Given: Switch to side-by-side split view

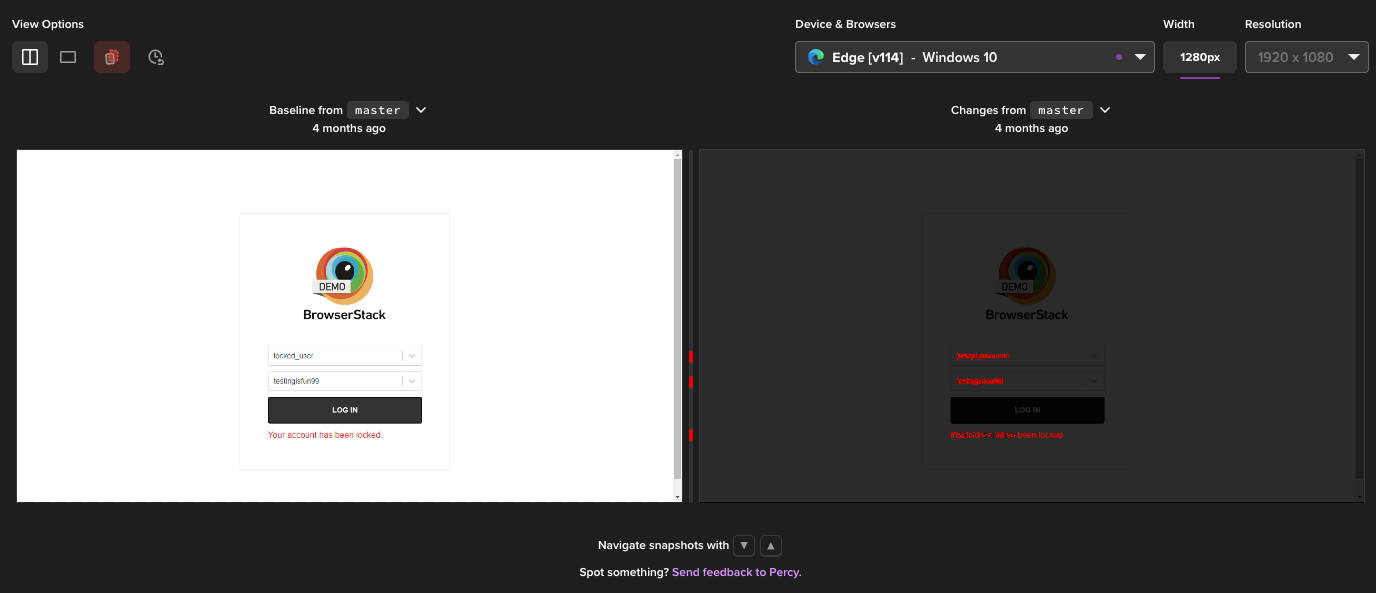Looking at the screenshot, I should click(30, 57).
